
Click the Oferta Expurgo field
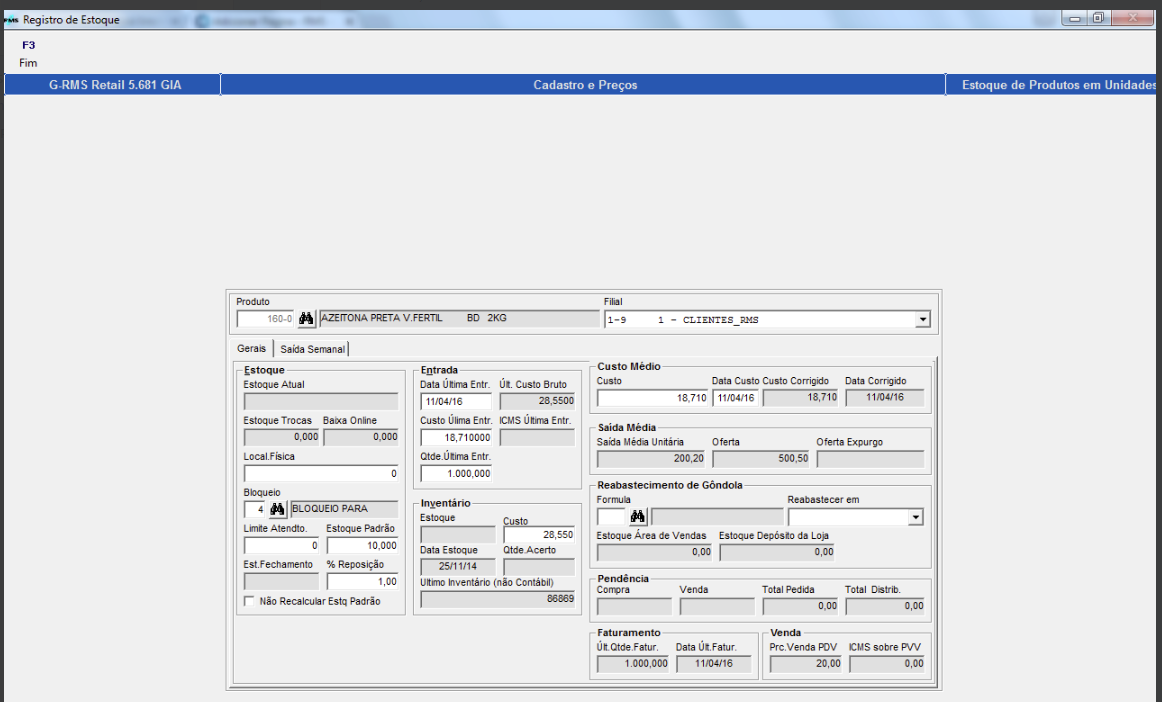871,459
